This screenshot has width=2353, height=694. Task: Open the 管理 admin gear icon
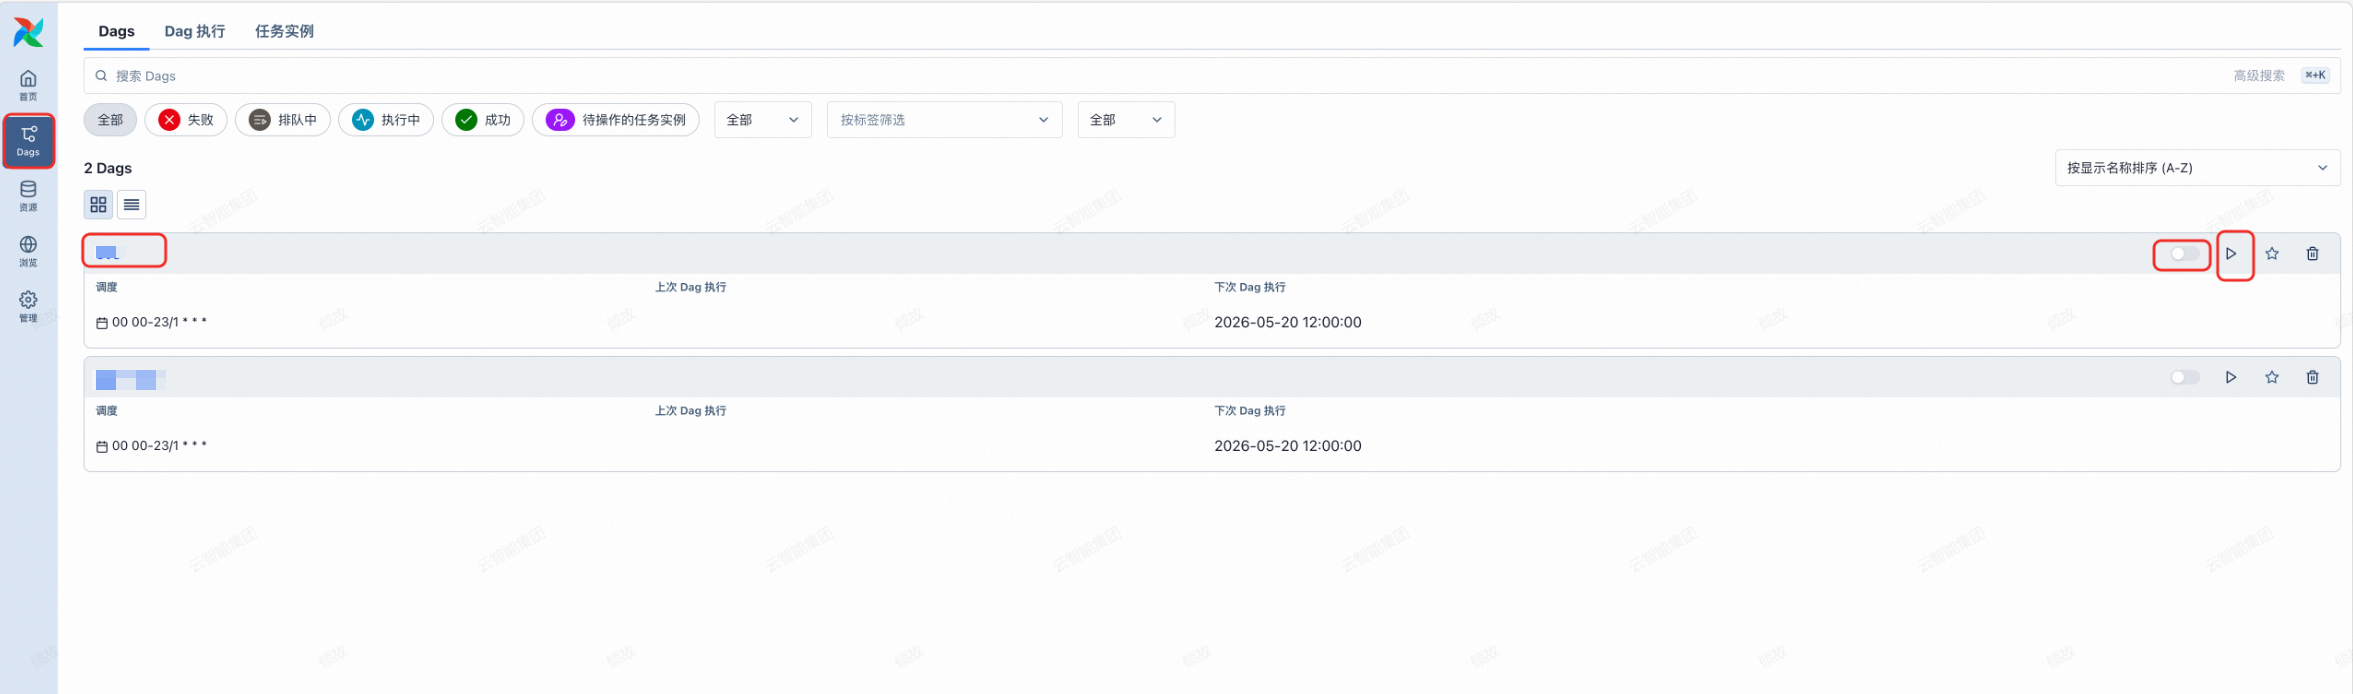pyautogui.click(x=28, y=306)
